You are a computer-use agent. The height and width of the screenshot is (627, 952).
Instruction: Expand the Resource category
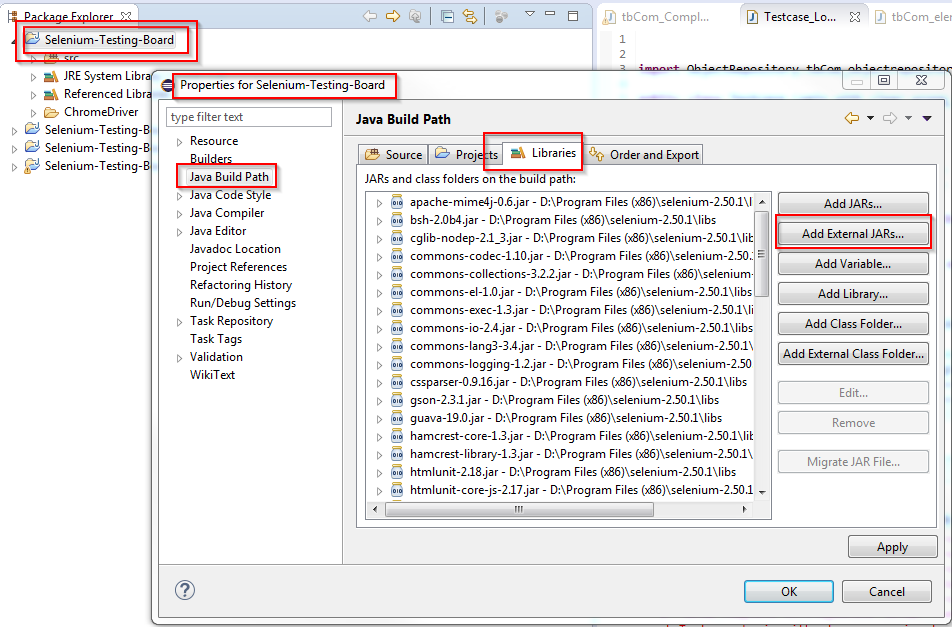tap(180, 142)
